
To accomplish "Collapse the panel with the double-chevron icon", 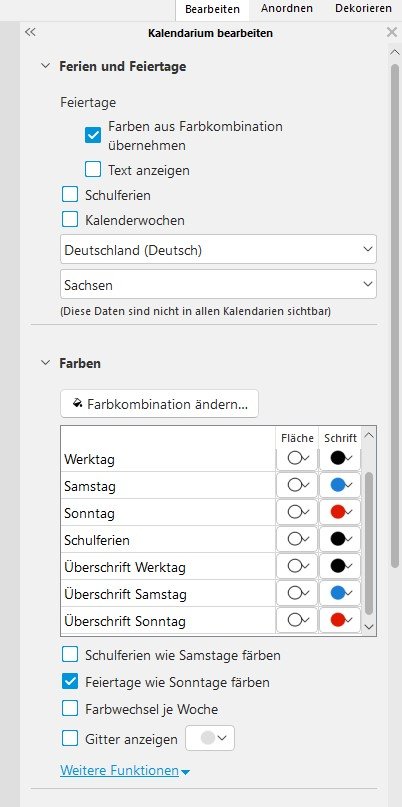I will pos(30,32).
